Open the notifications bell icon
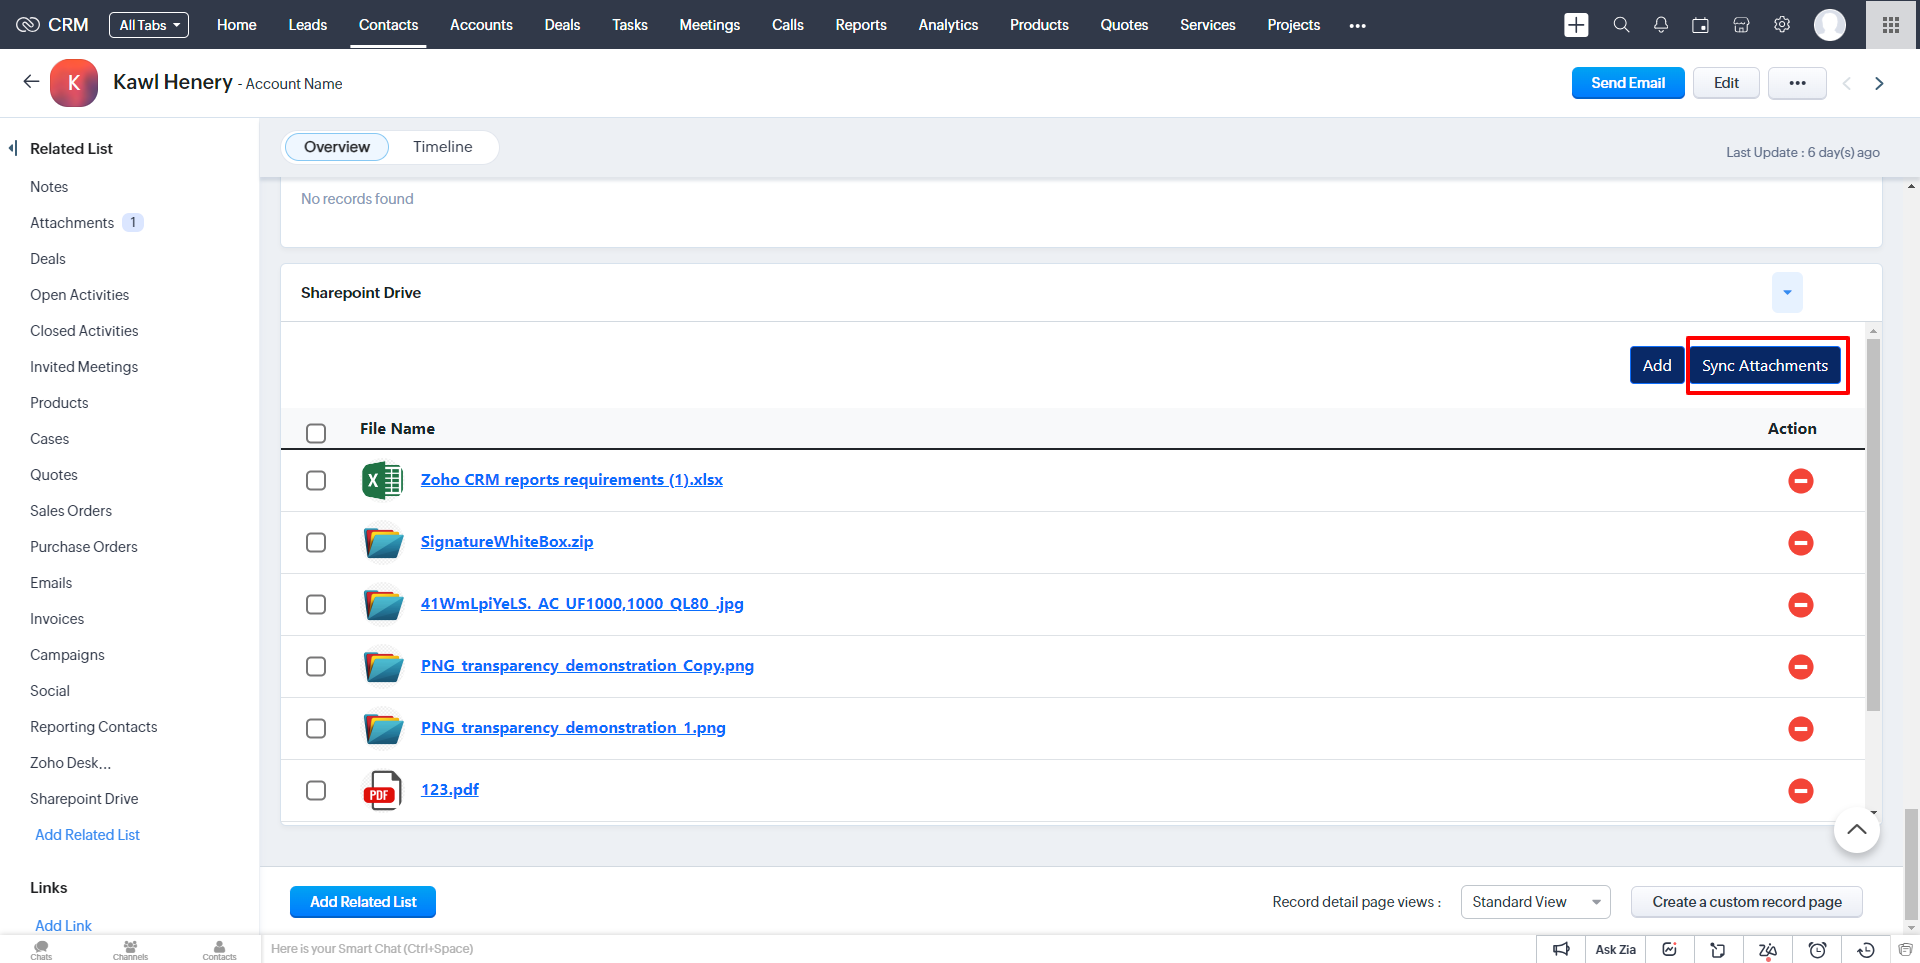The height and width of the screenshot is (963, 1920). pyautogui.click(x=1661, y=25)
